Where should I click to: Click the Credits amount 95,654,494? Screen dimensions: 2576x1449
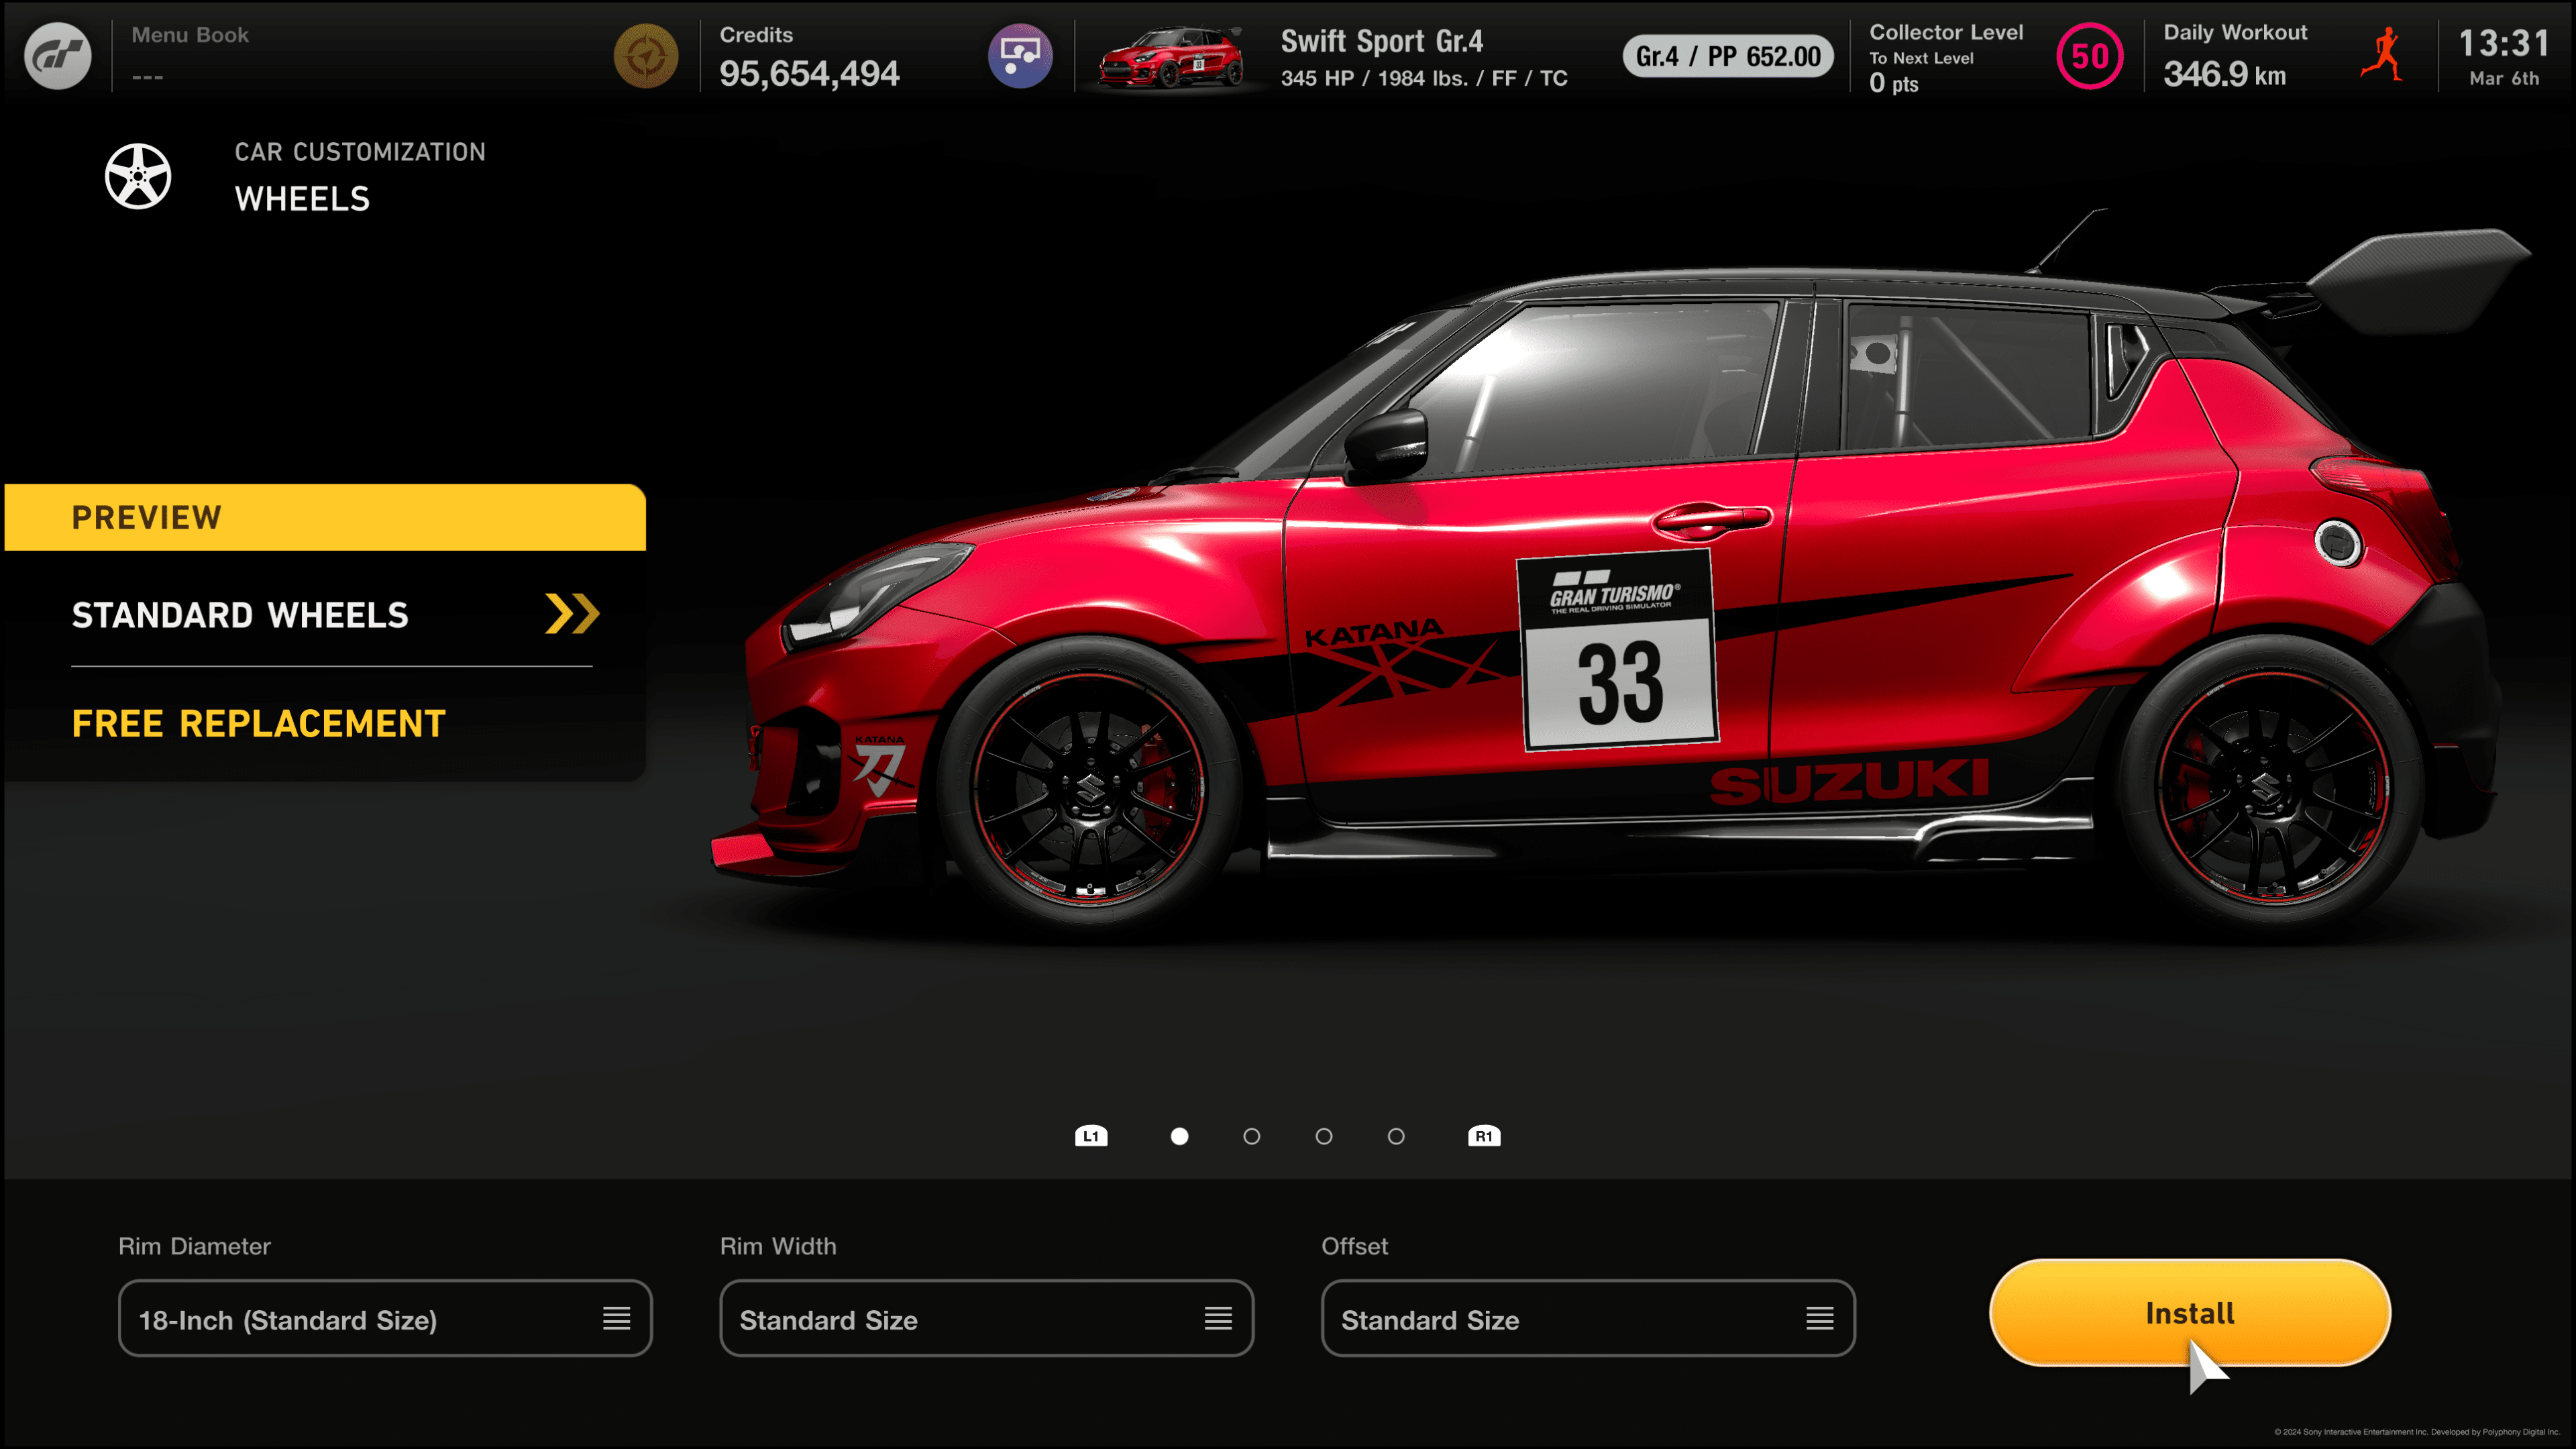tap(809, 73)
